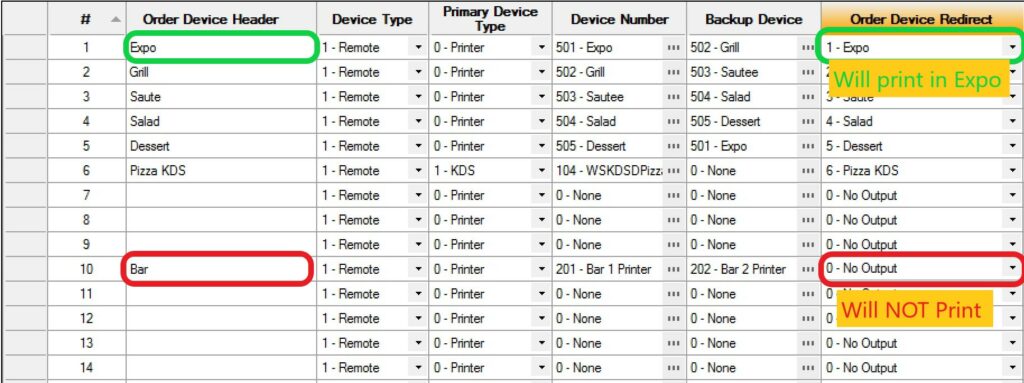Expand Device Type dropdown in row 1
The image size is (1024, 383).
pyautogui.click(x=418, y=48)
